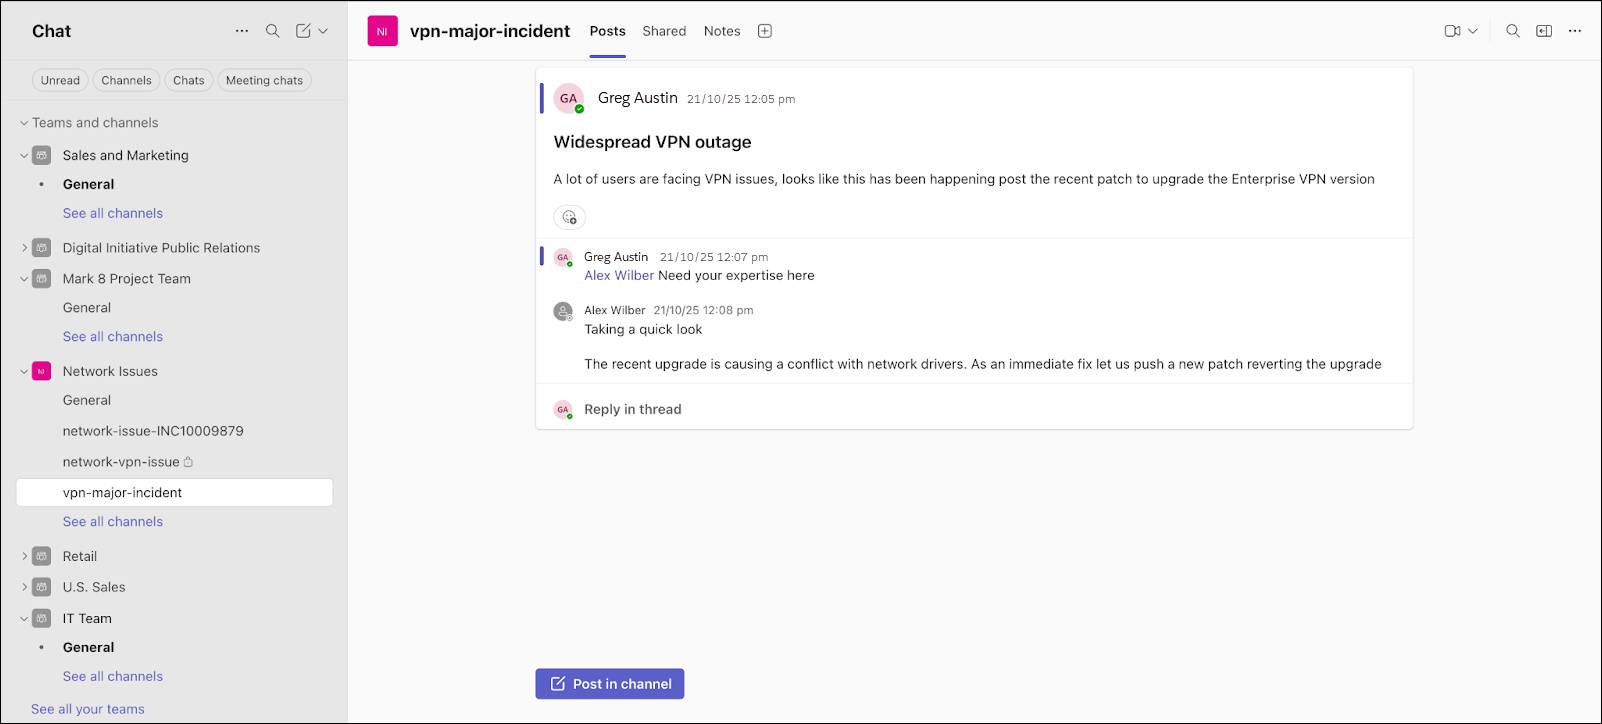Add a new tab with plus icon
Screen dimensions: 1602x724
coord(765,31)
